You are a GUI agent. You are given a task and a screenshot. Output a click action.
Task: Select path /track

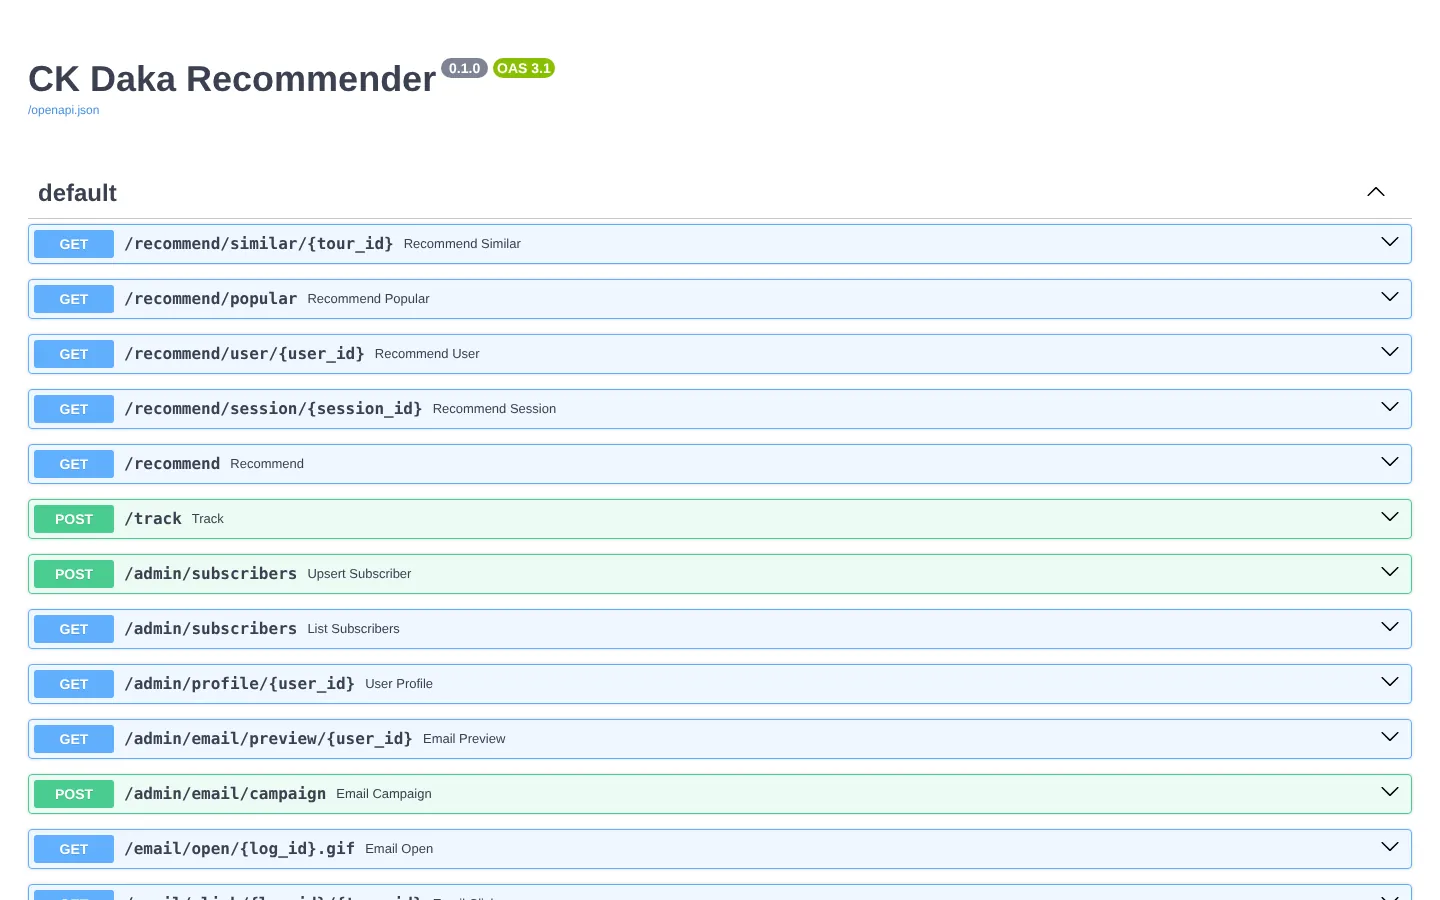pos(153,519)
